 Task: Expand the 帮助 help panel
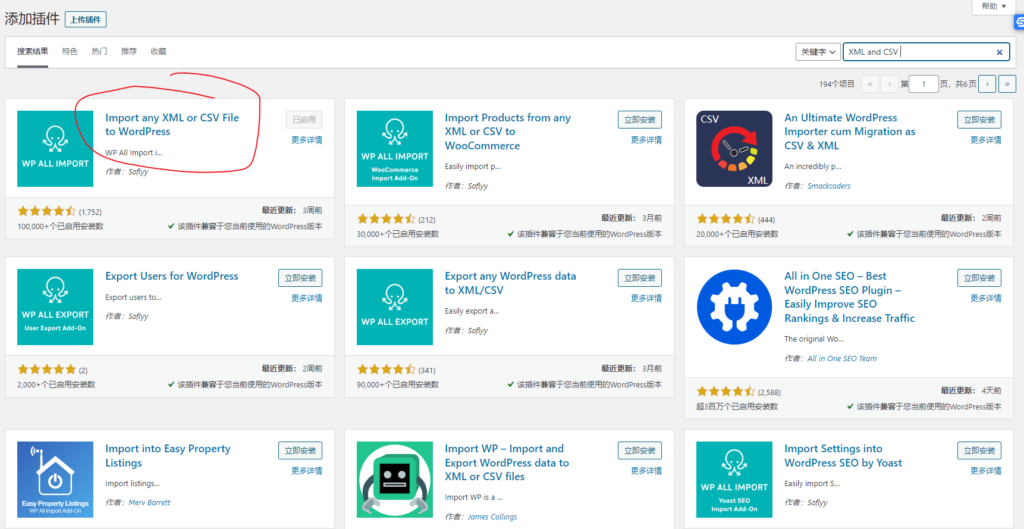[994, 6]
